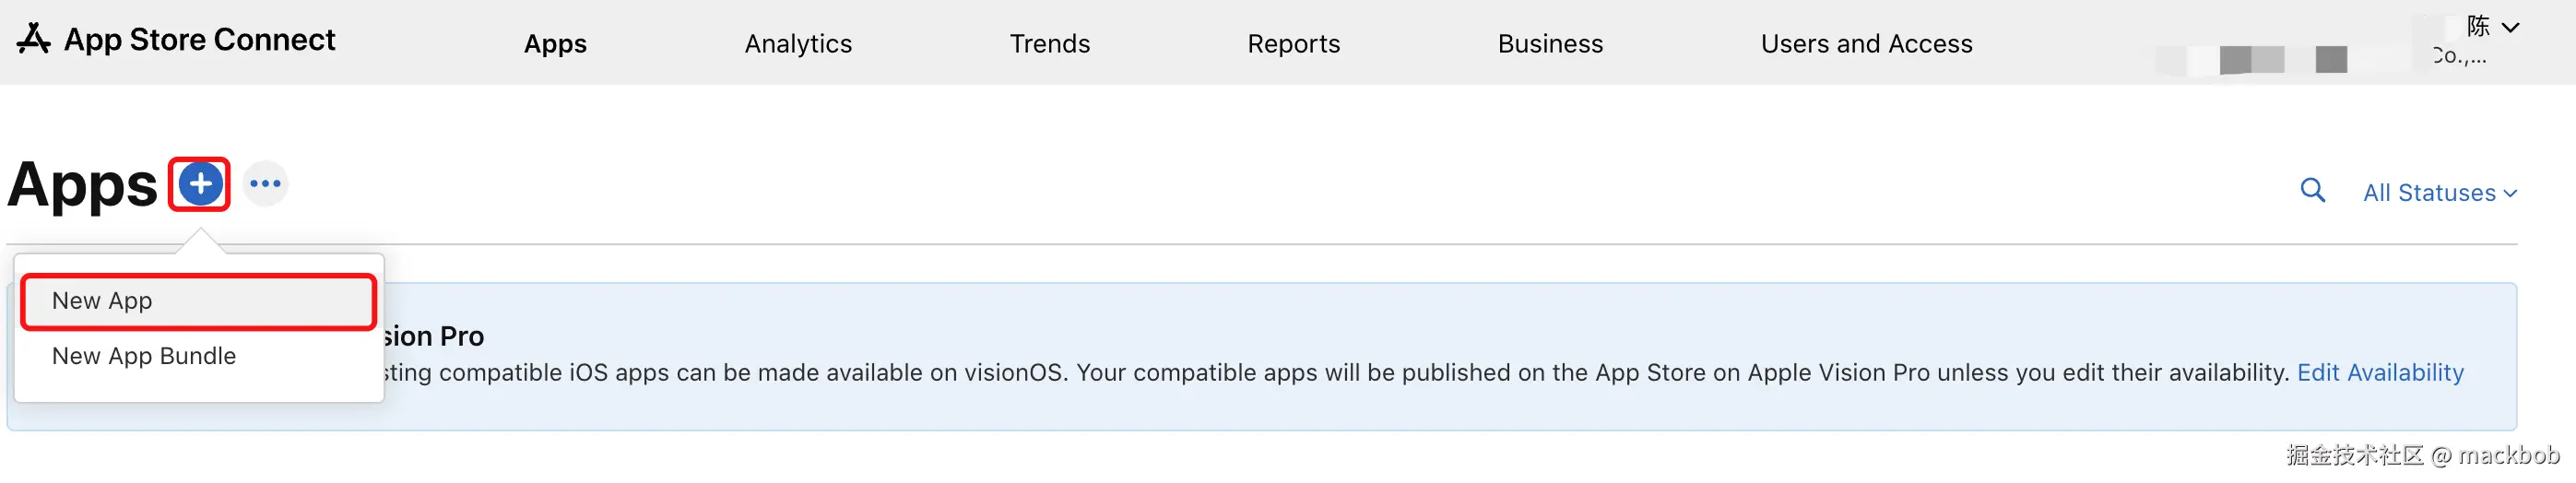Select the Reports tab

click(x=1293, y=44)
